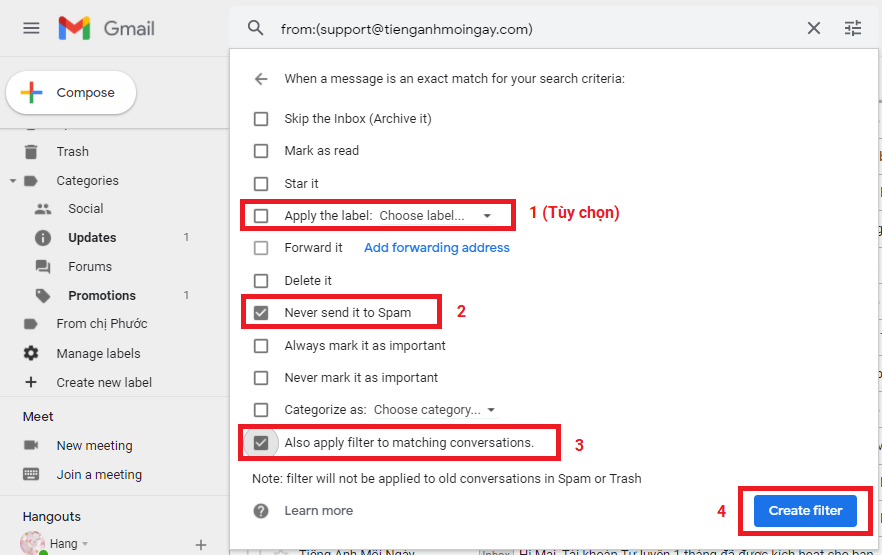Click the Learn more help icon
This screenshot has height=555, width=882.
261,510
